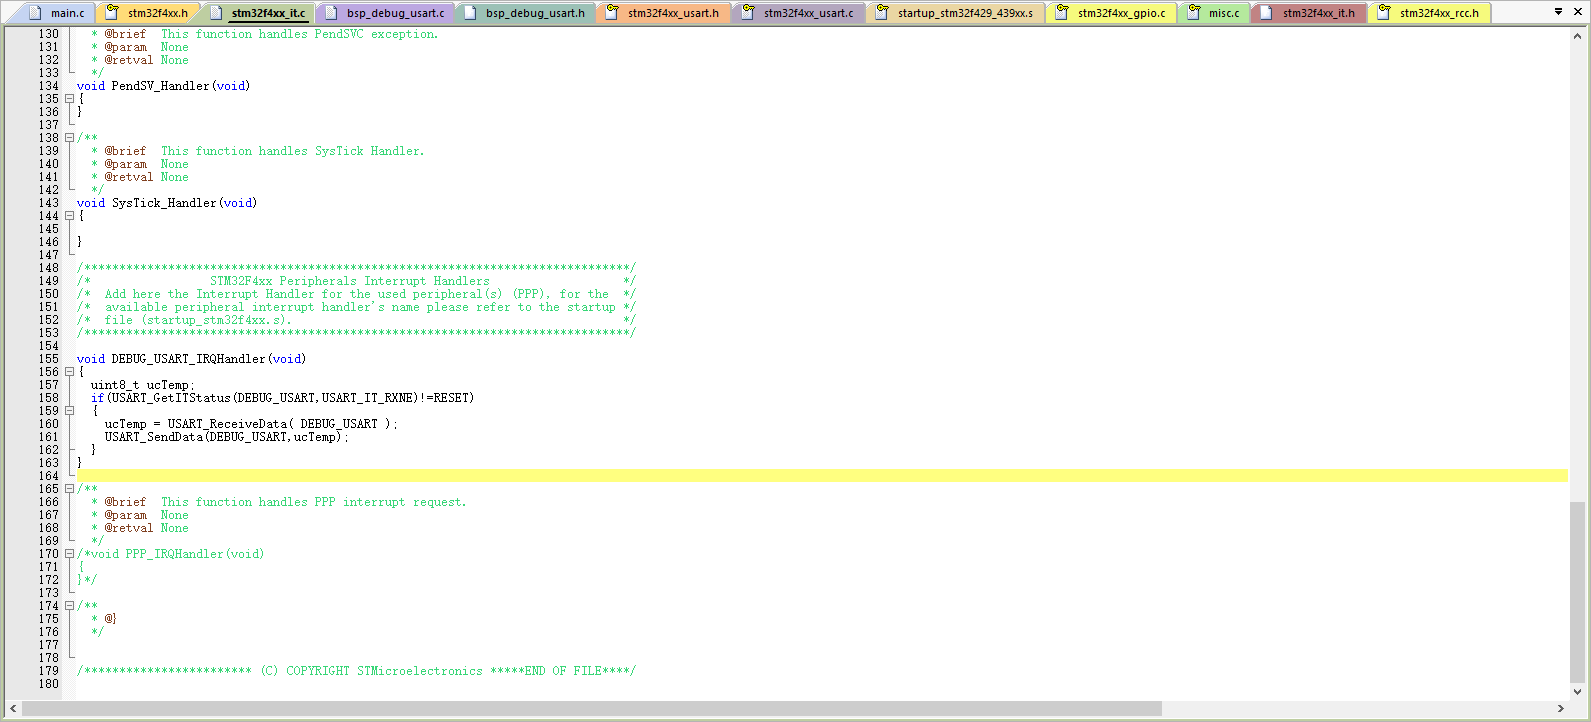Click the 'uint8_t ucTemp;' declaration
The width and height of the screenshot is (1591, 722).
[x=143, y=385]
